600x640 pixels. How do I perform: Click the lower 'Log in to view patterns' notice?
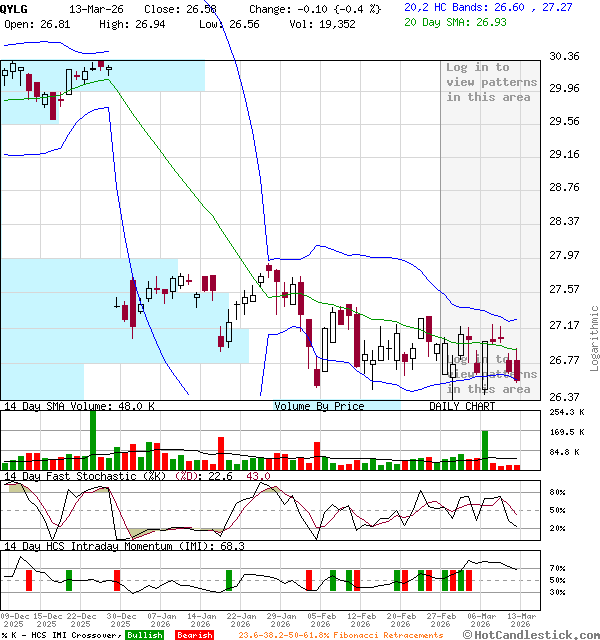coord(491,374)
